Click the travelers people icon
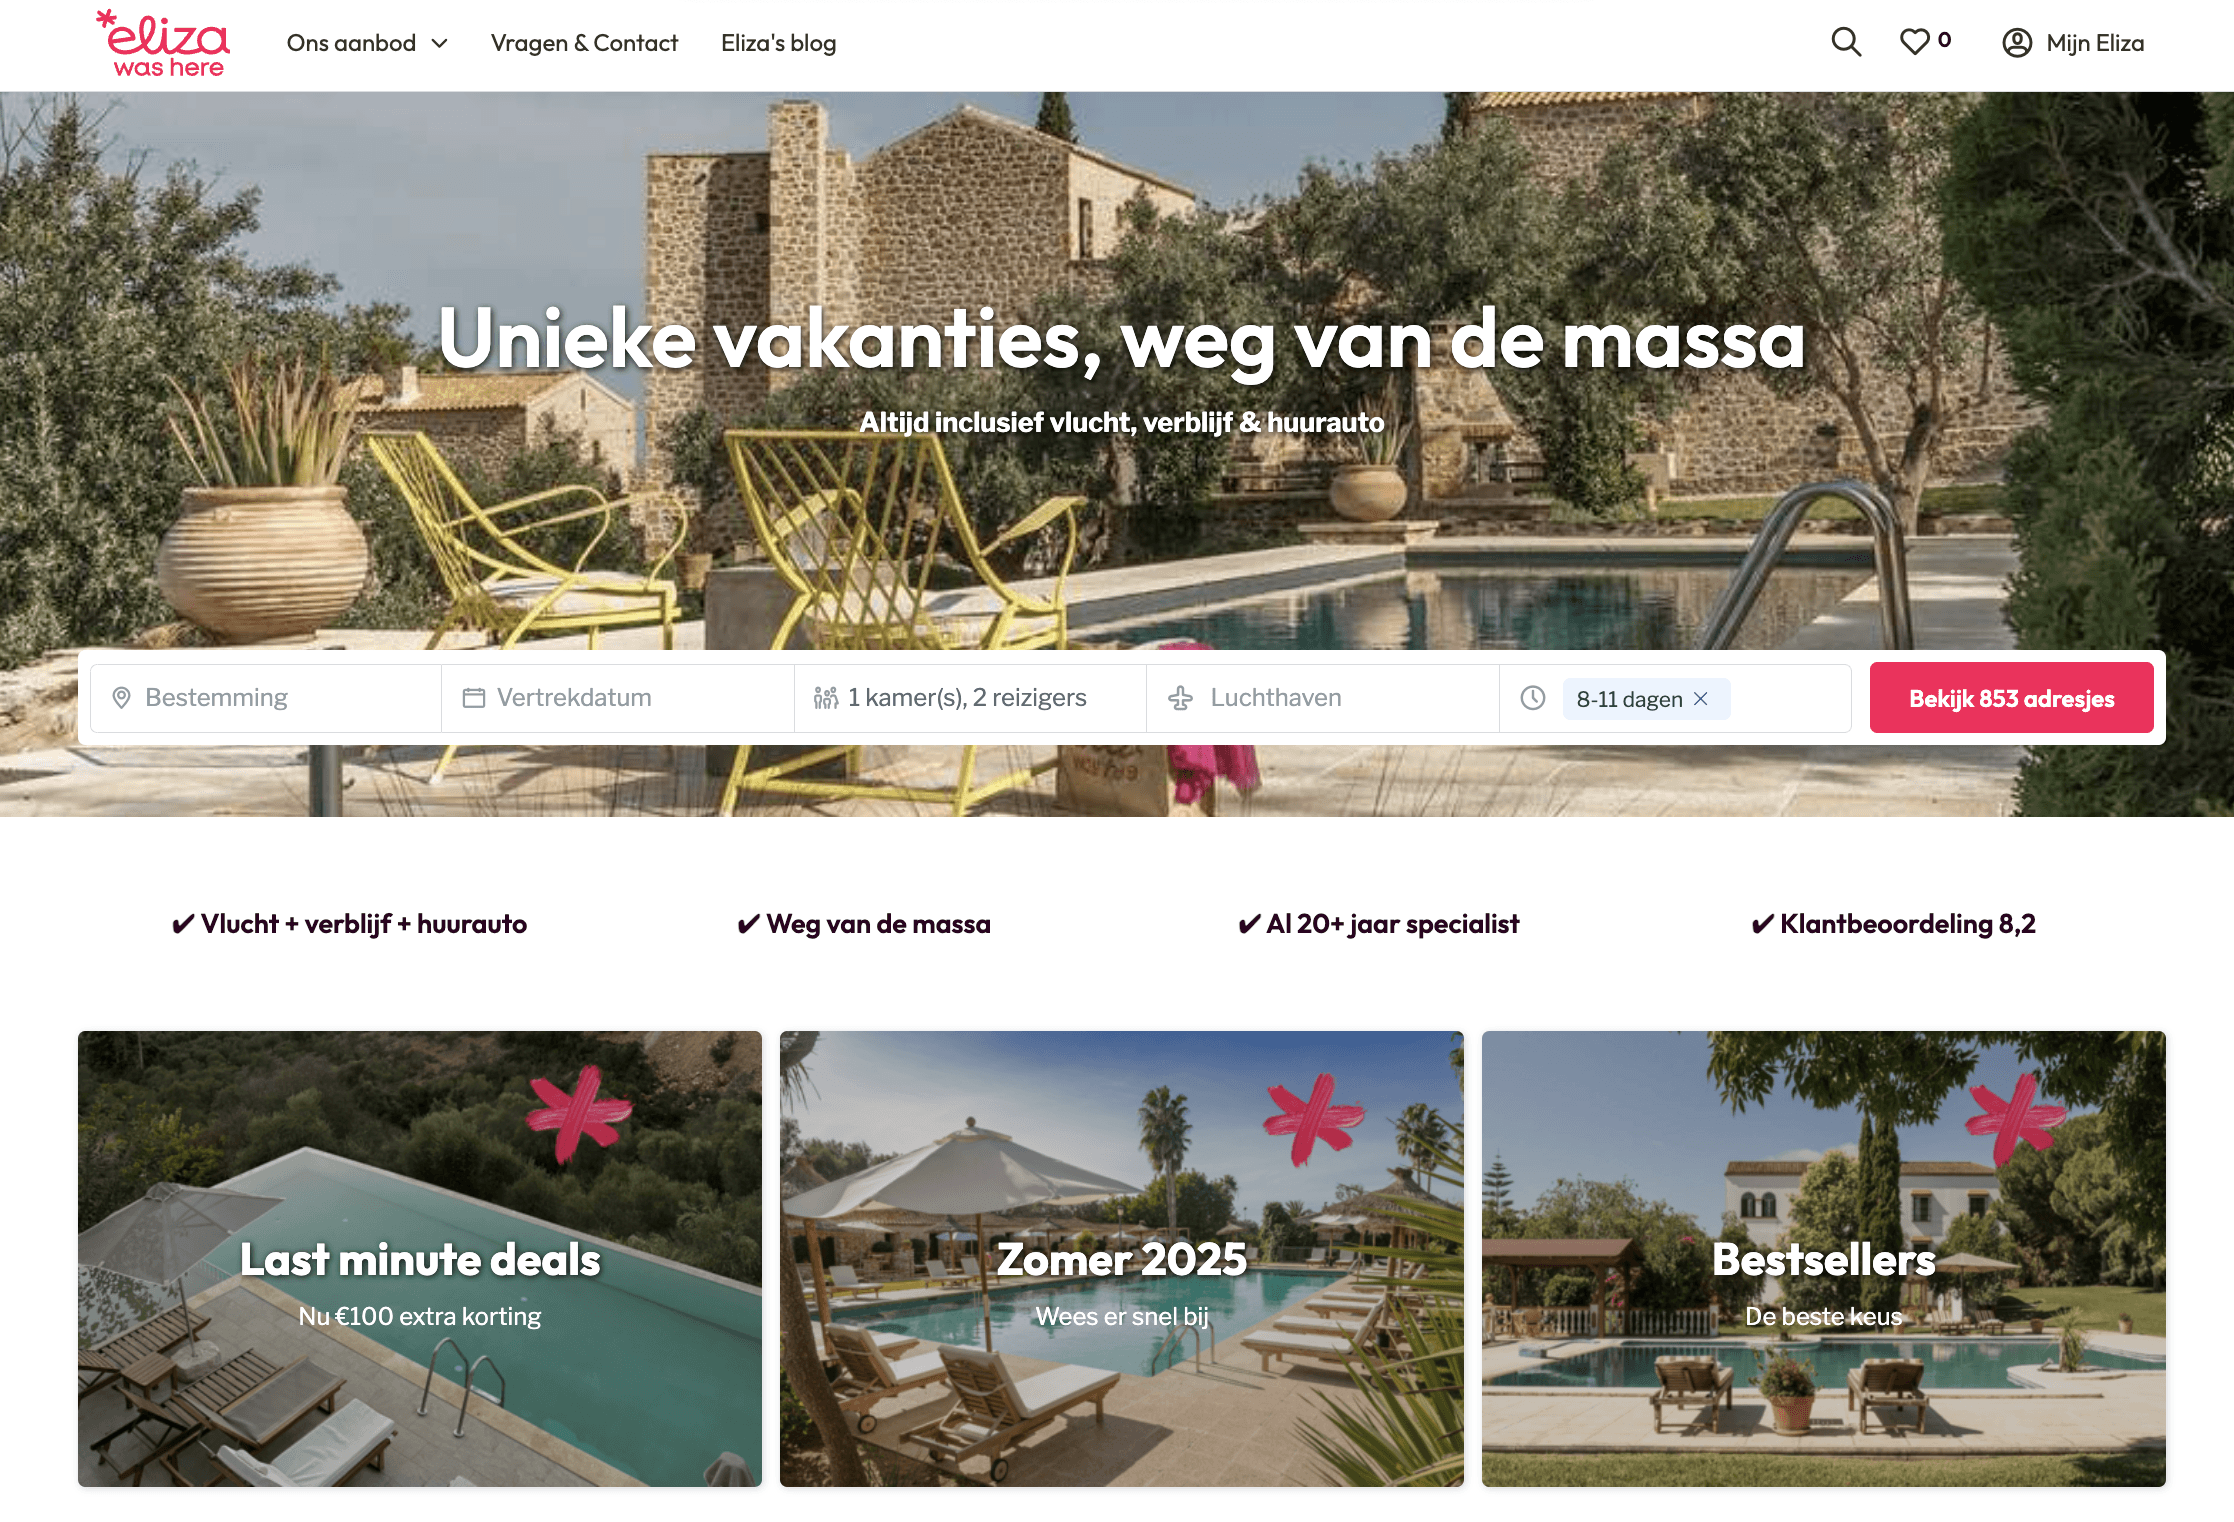This screenshot has width=2234, height=1522. click(826, 698)
